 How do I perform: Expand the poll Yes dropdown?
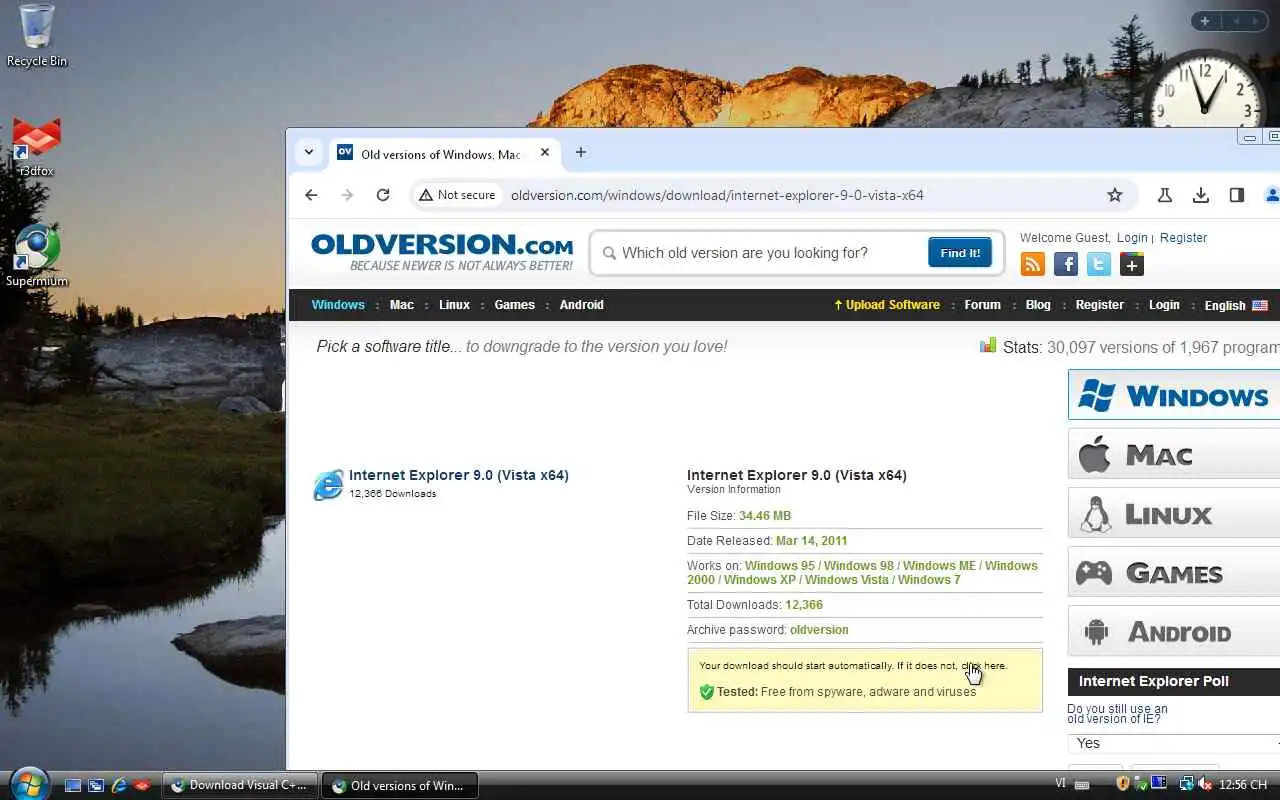pos(1174,743)
